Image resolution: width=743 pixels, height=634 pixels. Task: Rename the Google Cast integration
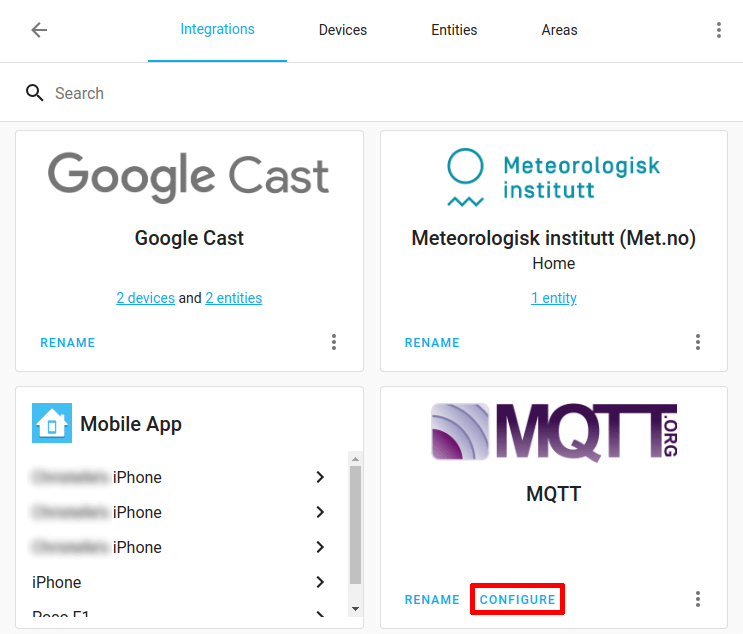68,343
